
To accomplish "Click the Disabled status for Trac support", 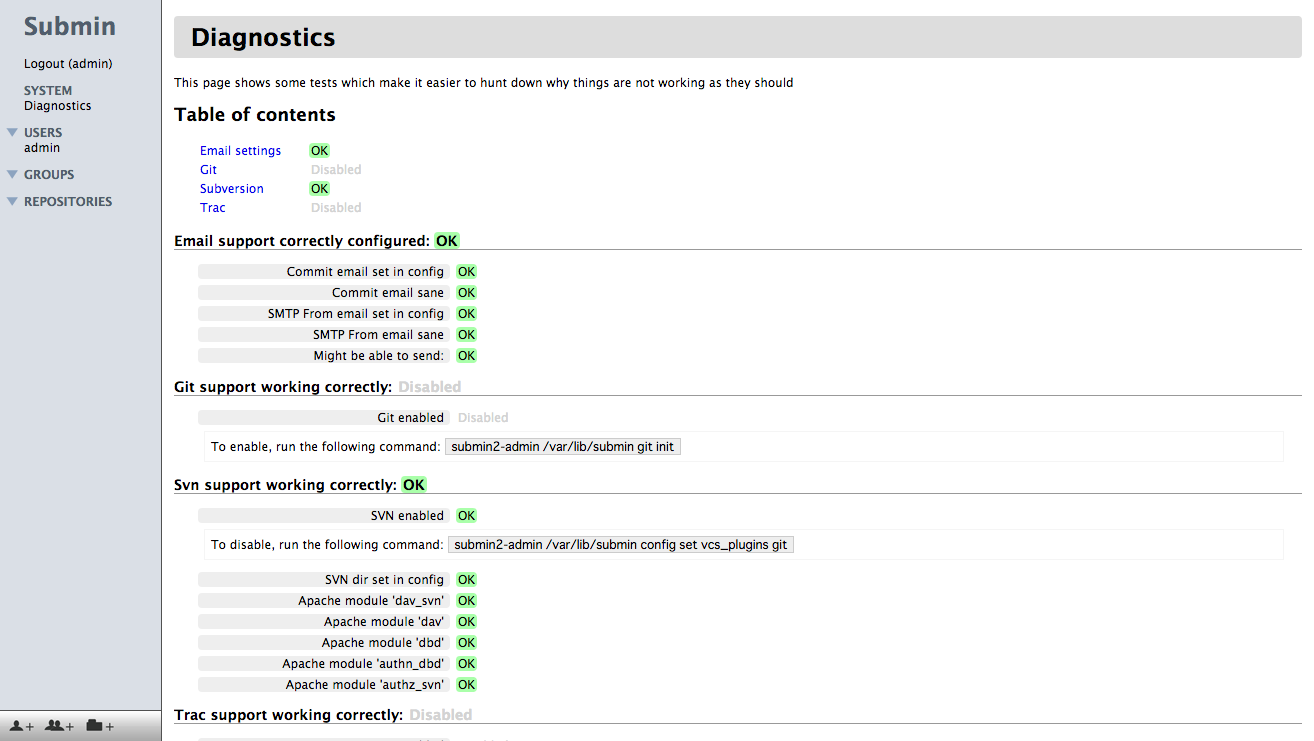I will (x=440, y=714).
